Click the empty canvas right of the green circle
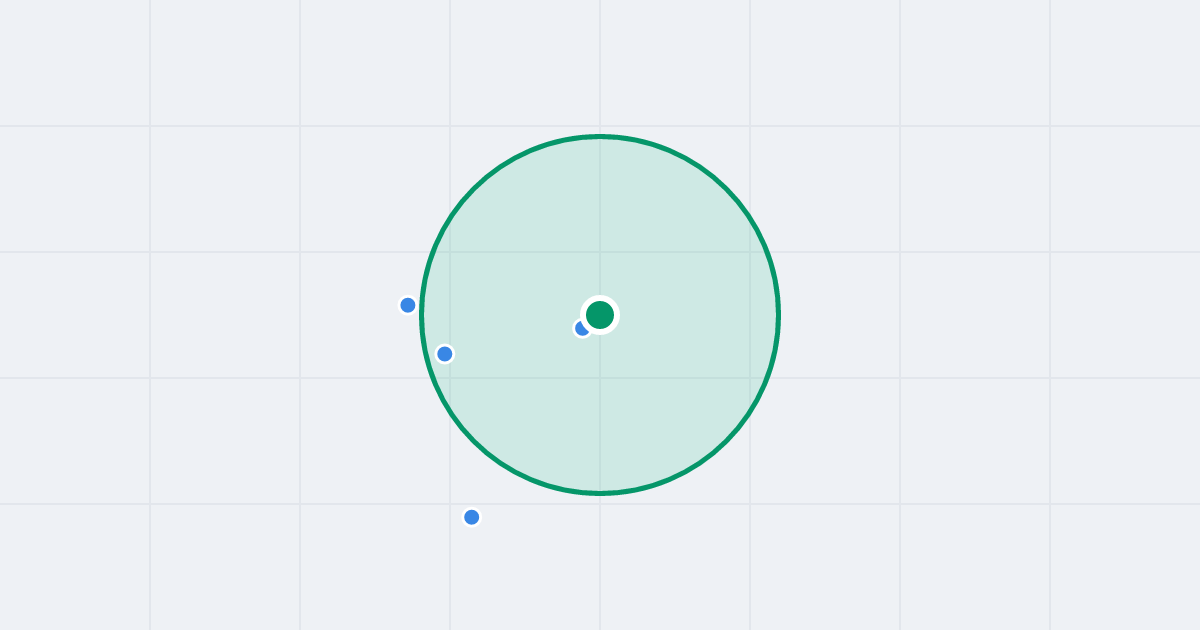 tap(980, 315)
